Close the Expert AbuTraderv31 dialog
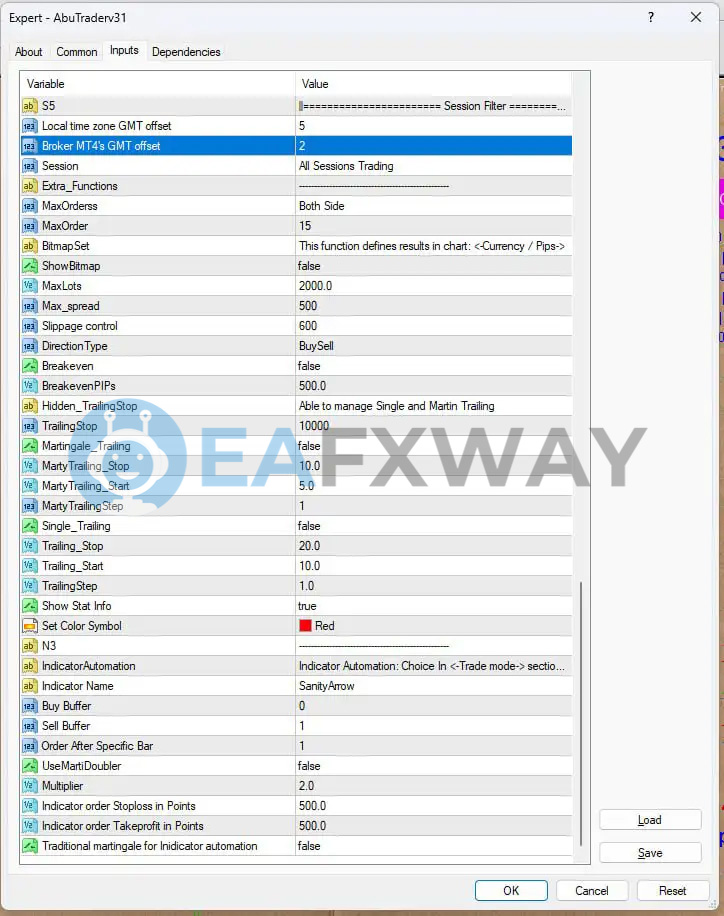This screenshot has height=916, width=724. coord(695,18)
